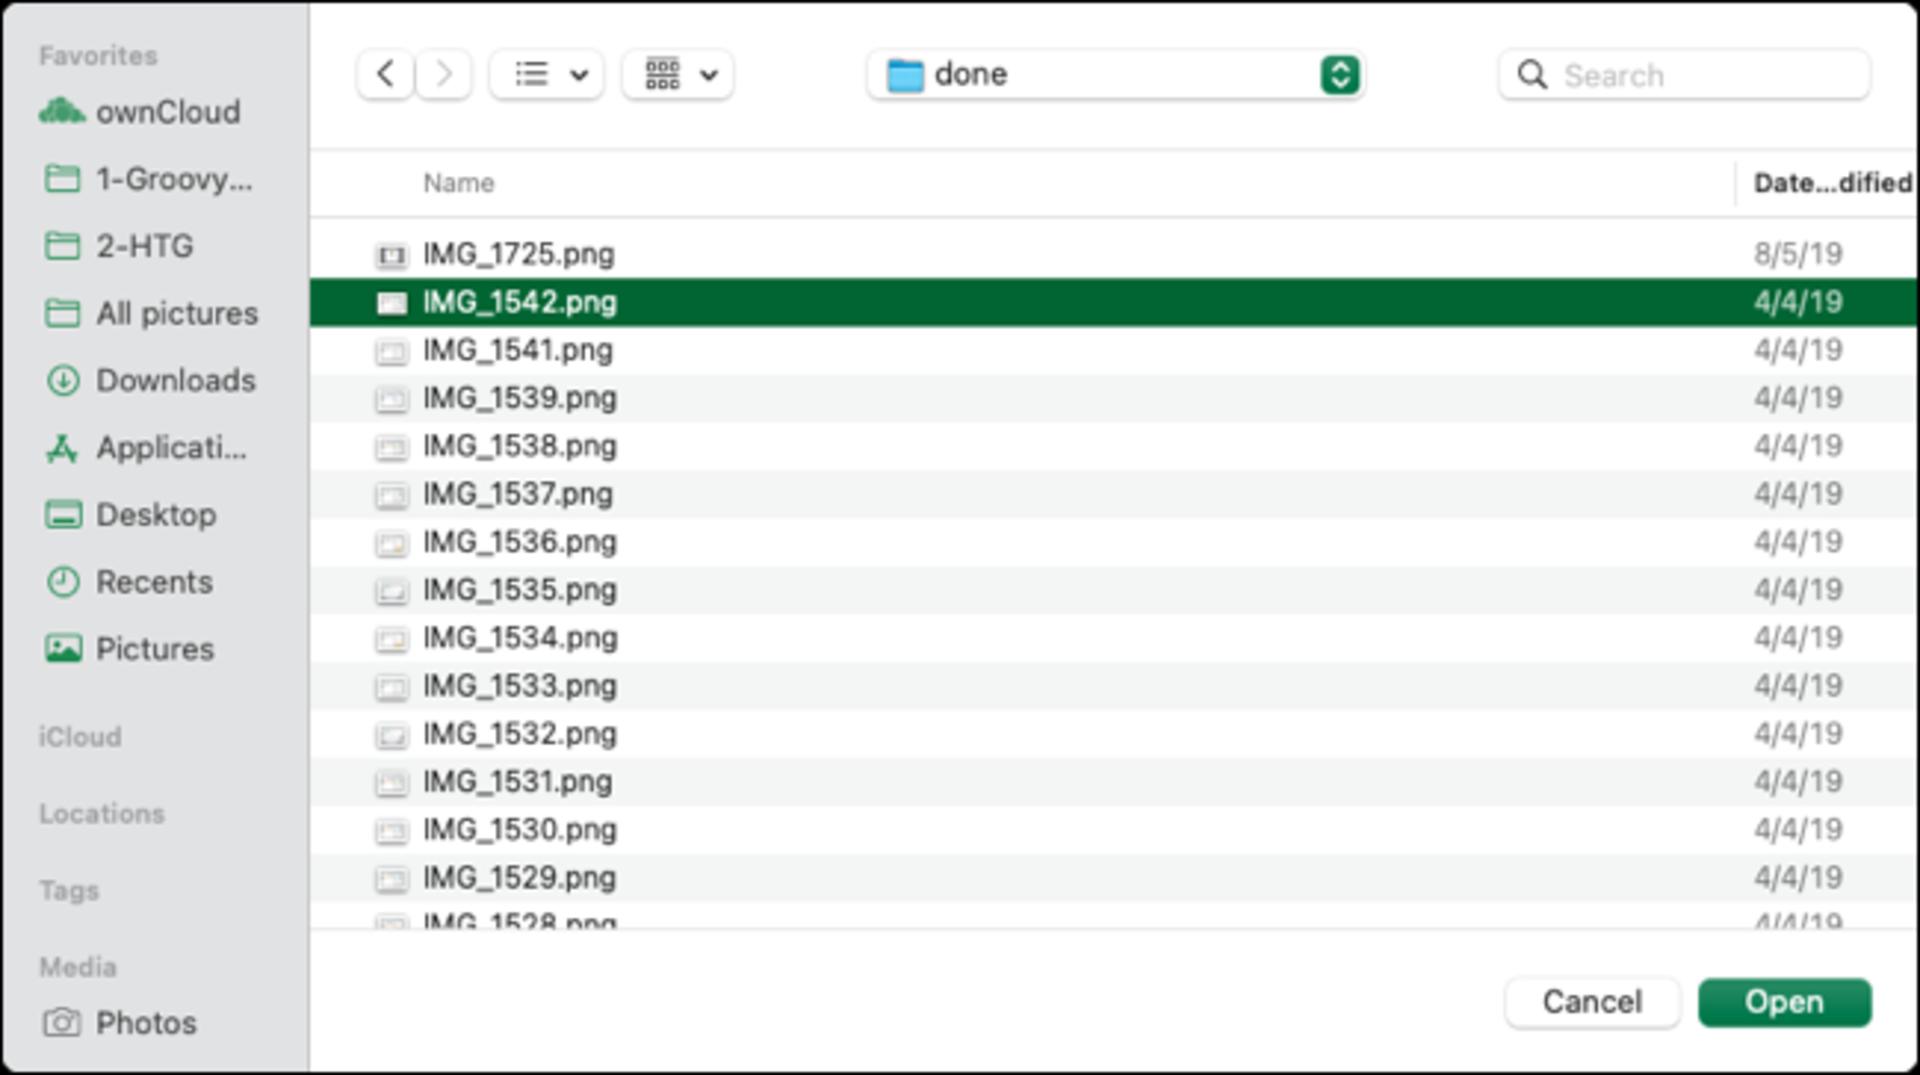Go back with the left chevron button
1920x1075 pixels.
385,74
